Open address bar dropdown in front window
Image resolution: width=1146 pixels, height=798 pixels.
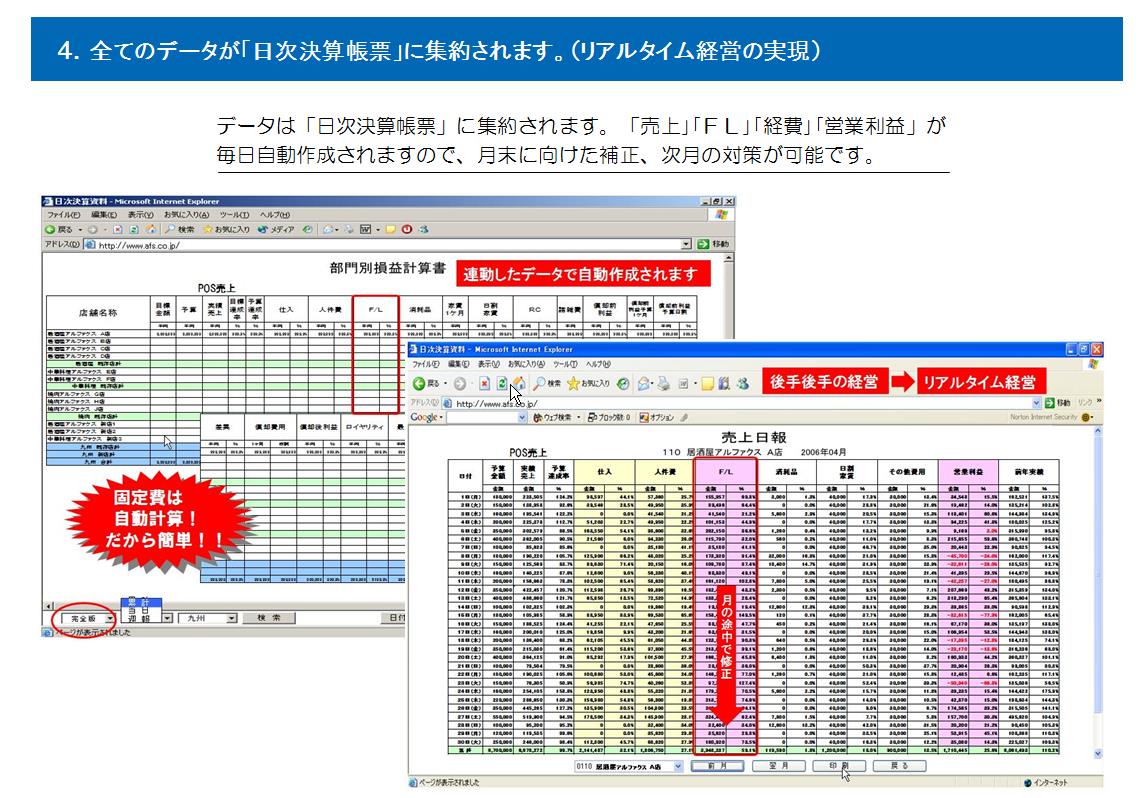[1036, 403]
